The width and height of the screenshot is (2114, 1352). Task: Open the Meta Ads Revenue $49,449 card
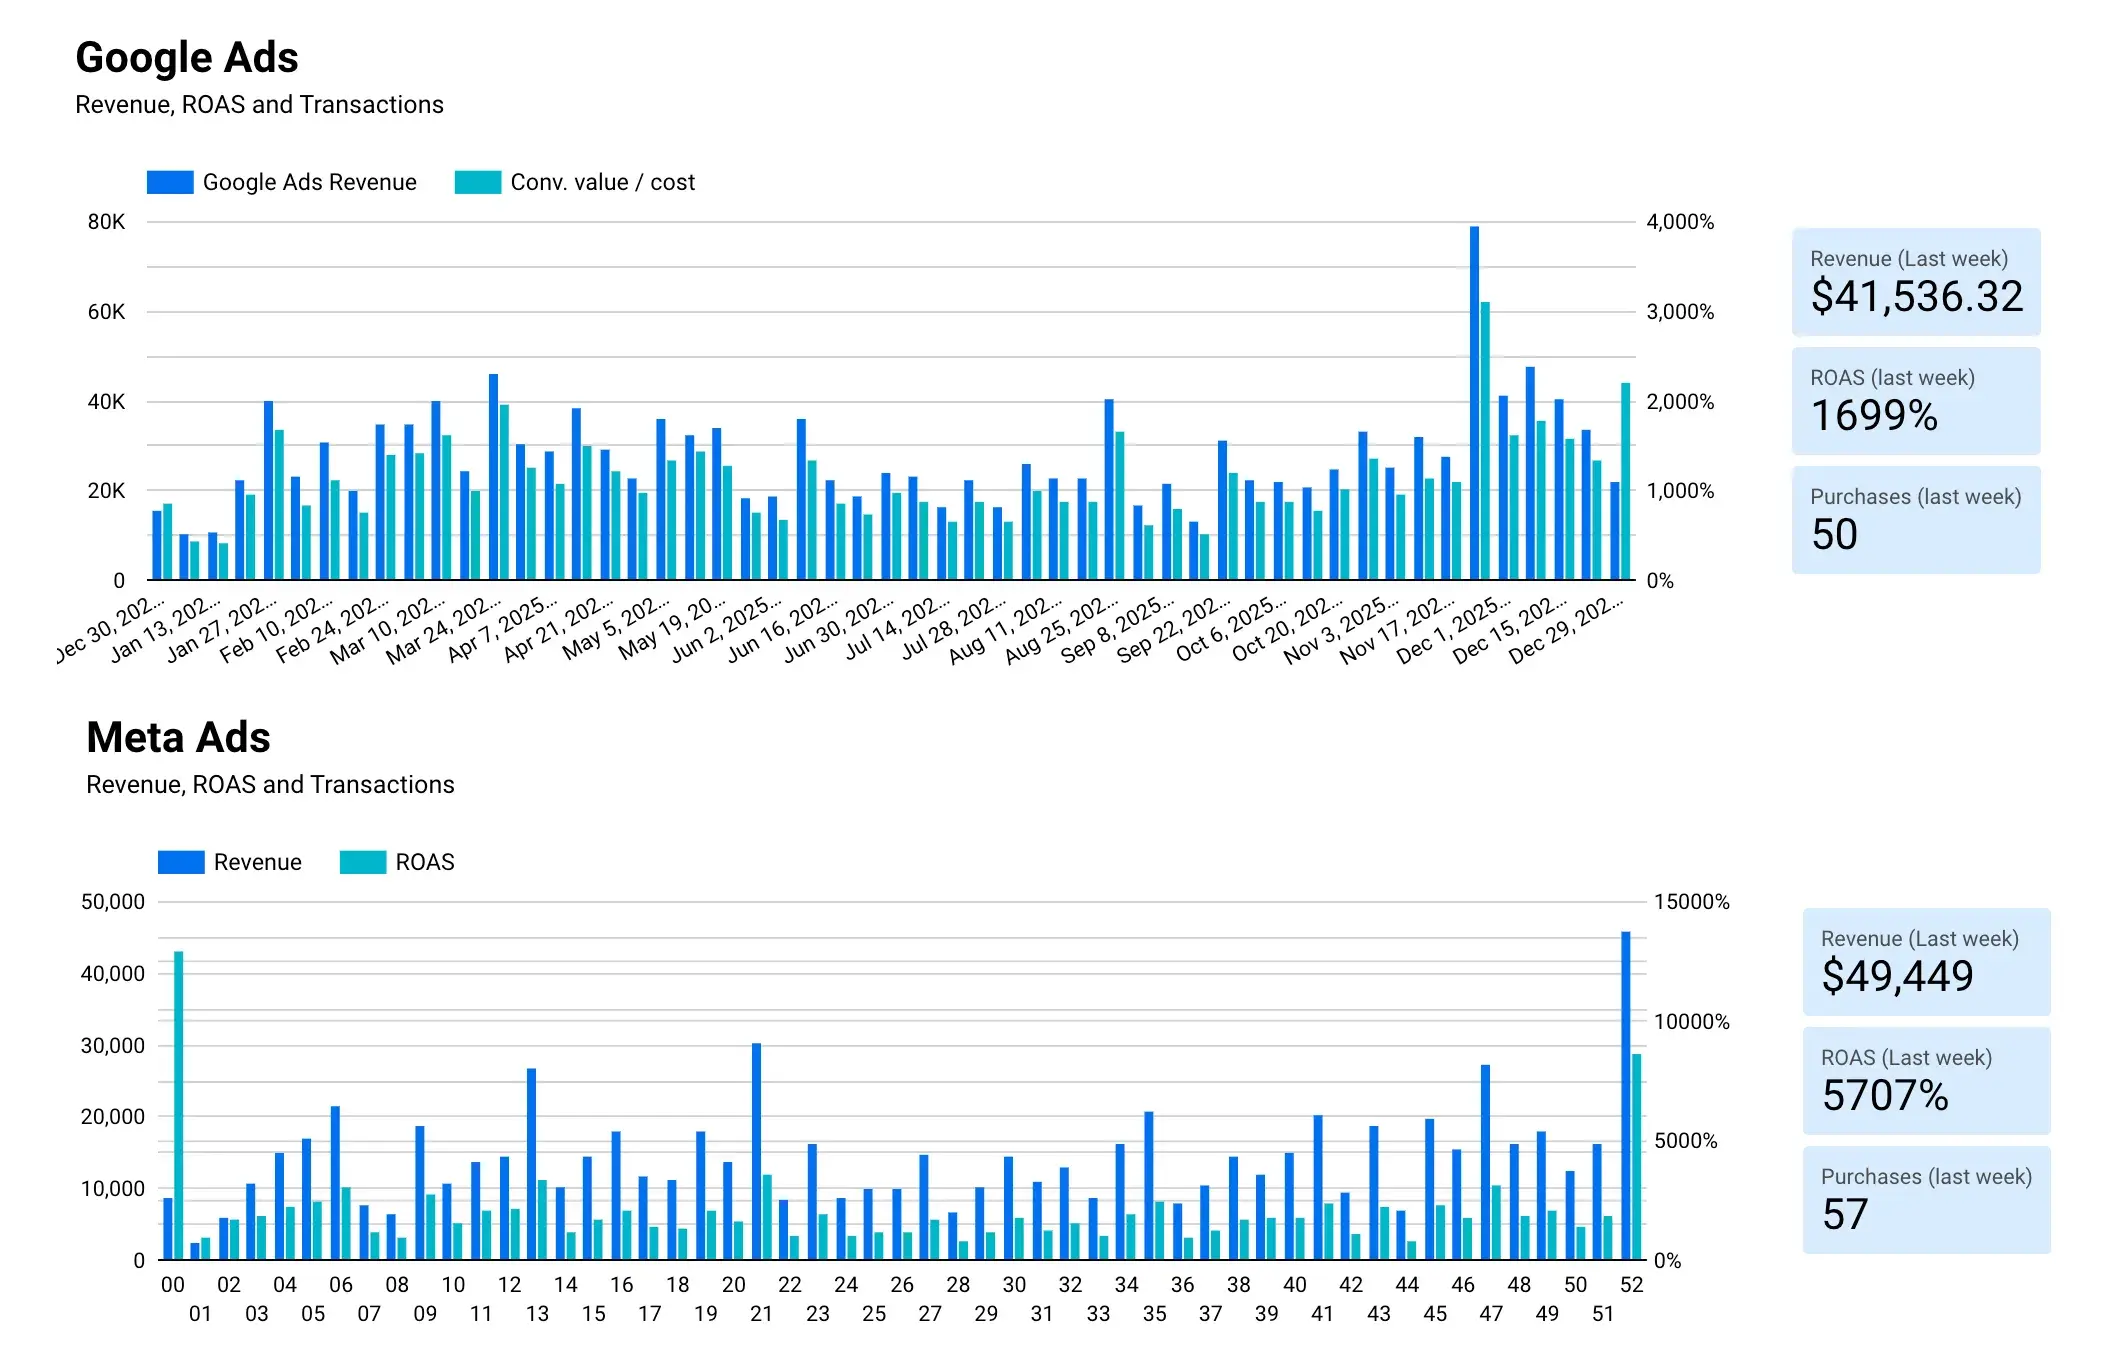(1925, 962)
